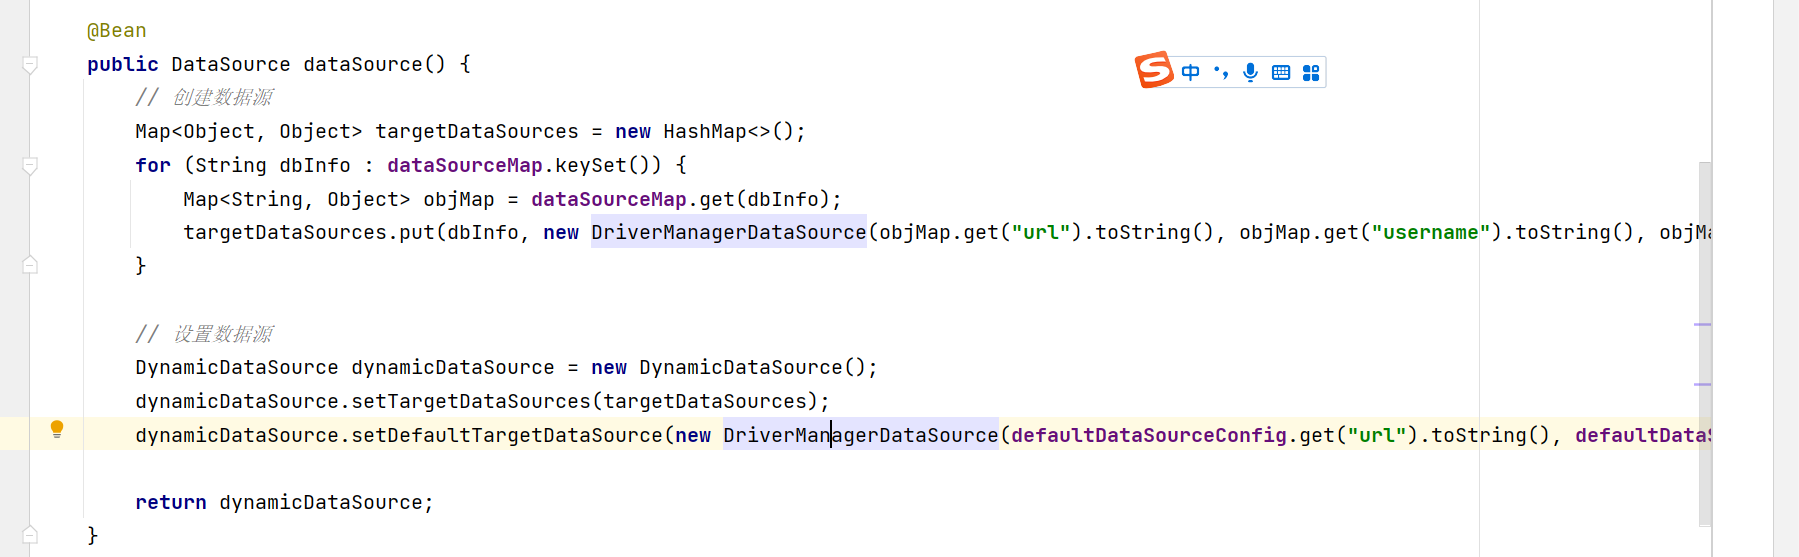Collapse the for loop fold marker

30,166
